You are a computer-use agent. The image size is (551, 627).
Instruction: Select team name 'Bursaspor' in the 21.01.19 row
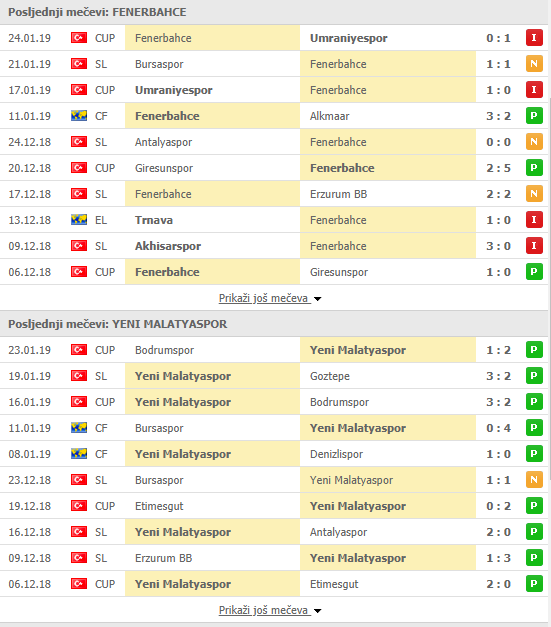[x=159, y=64]
